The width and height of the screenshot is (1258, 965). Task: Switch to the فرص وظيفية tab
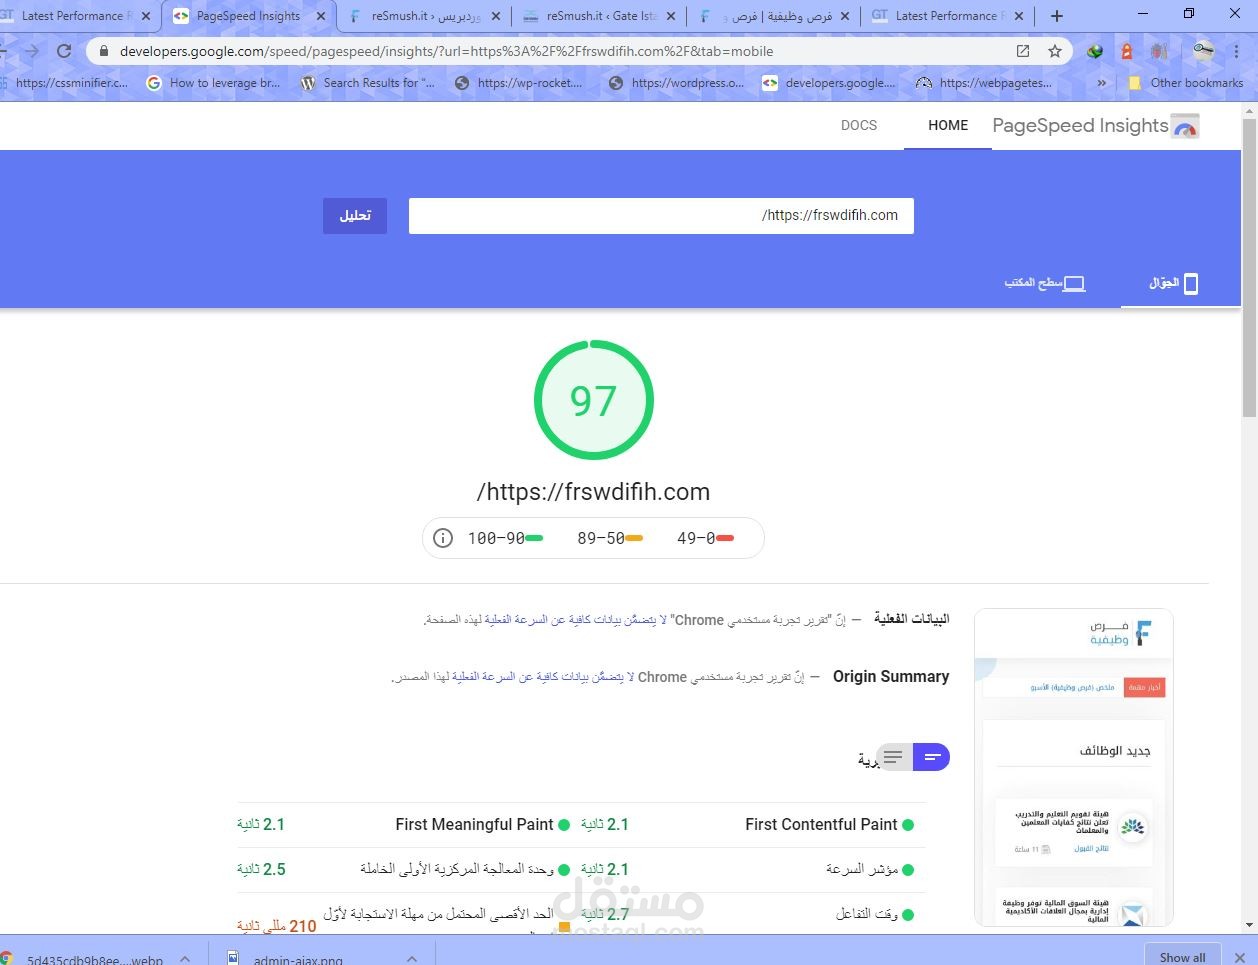774,16
